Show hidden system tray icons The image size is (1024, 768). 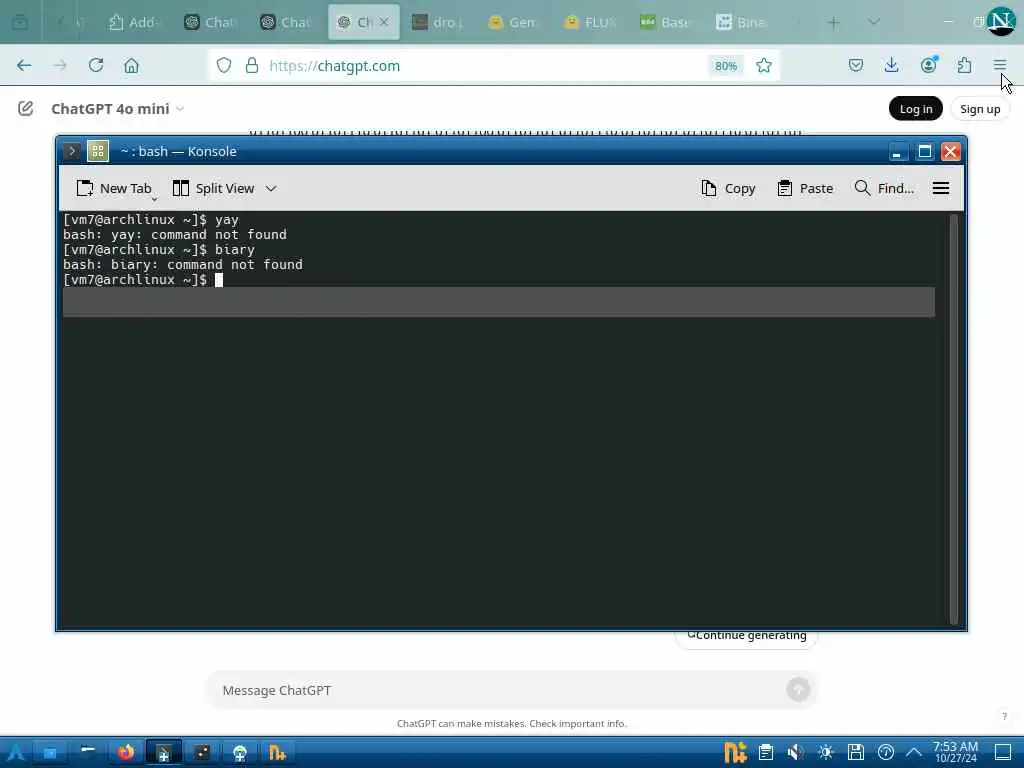tap(914, 752)
